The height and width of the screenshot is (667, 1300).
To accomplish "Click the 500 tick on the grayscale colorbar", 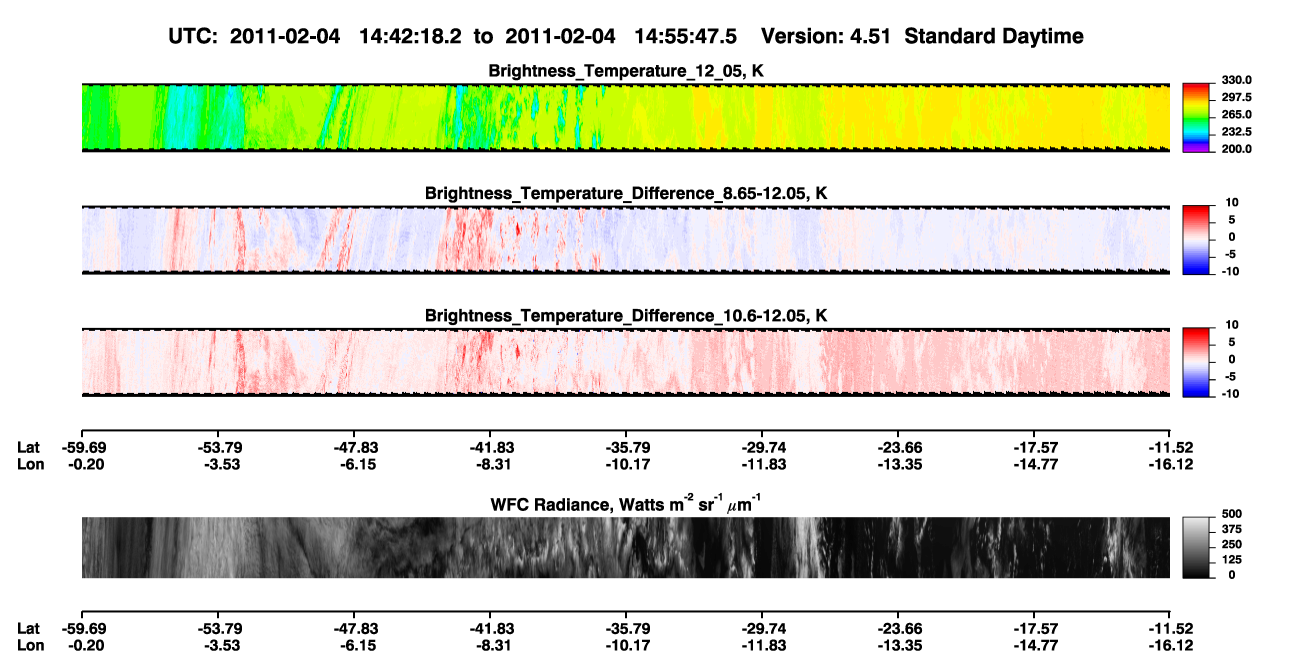I will [x=1233, y=513].
